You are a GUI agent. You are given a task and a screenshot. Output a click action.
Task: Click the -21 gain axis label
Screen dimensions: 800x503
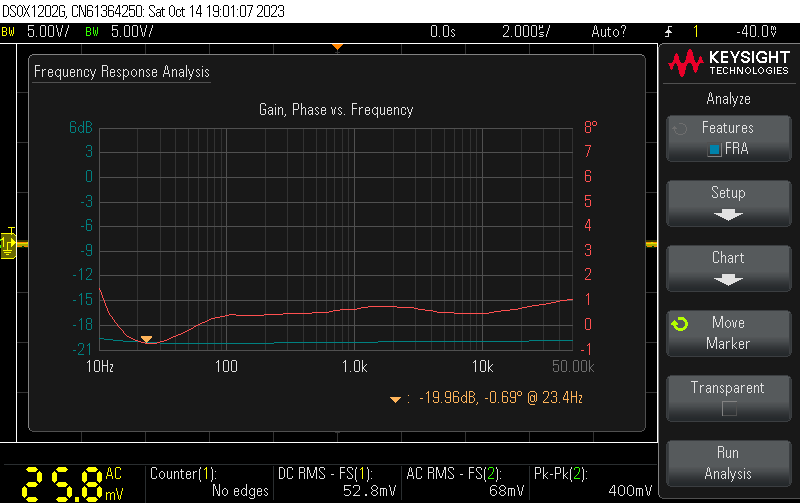(x=82, y=349)
